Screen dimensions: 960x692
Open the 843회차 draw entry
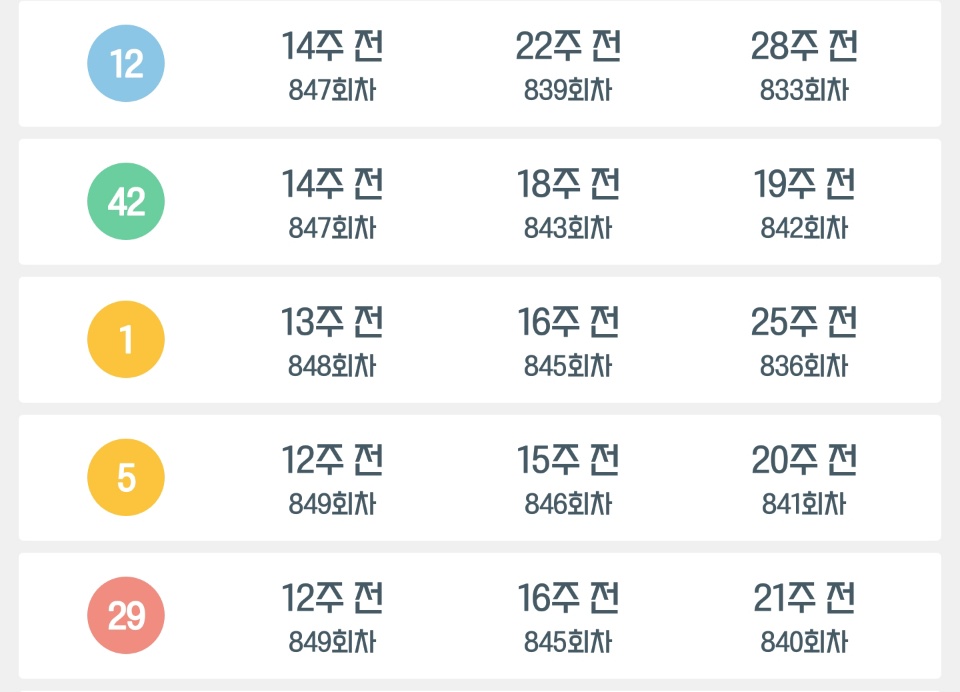(568, 228)
